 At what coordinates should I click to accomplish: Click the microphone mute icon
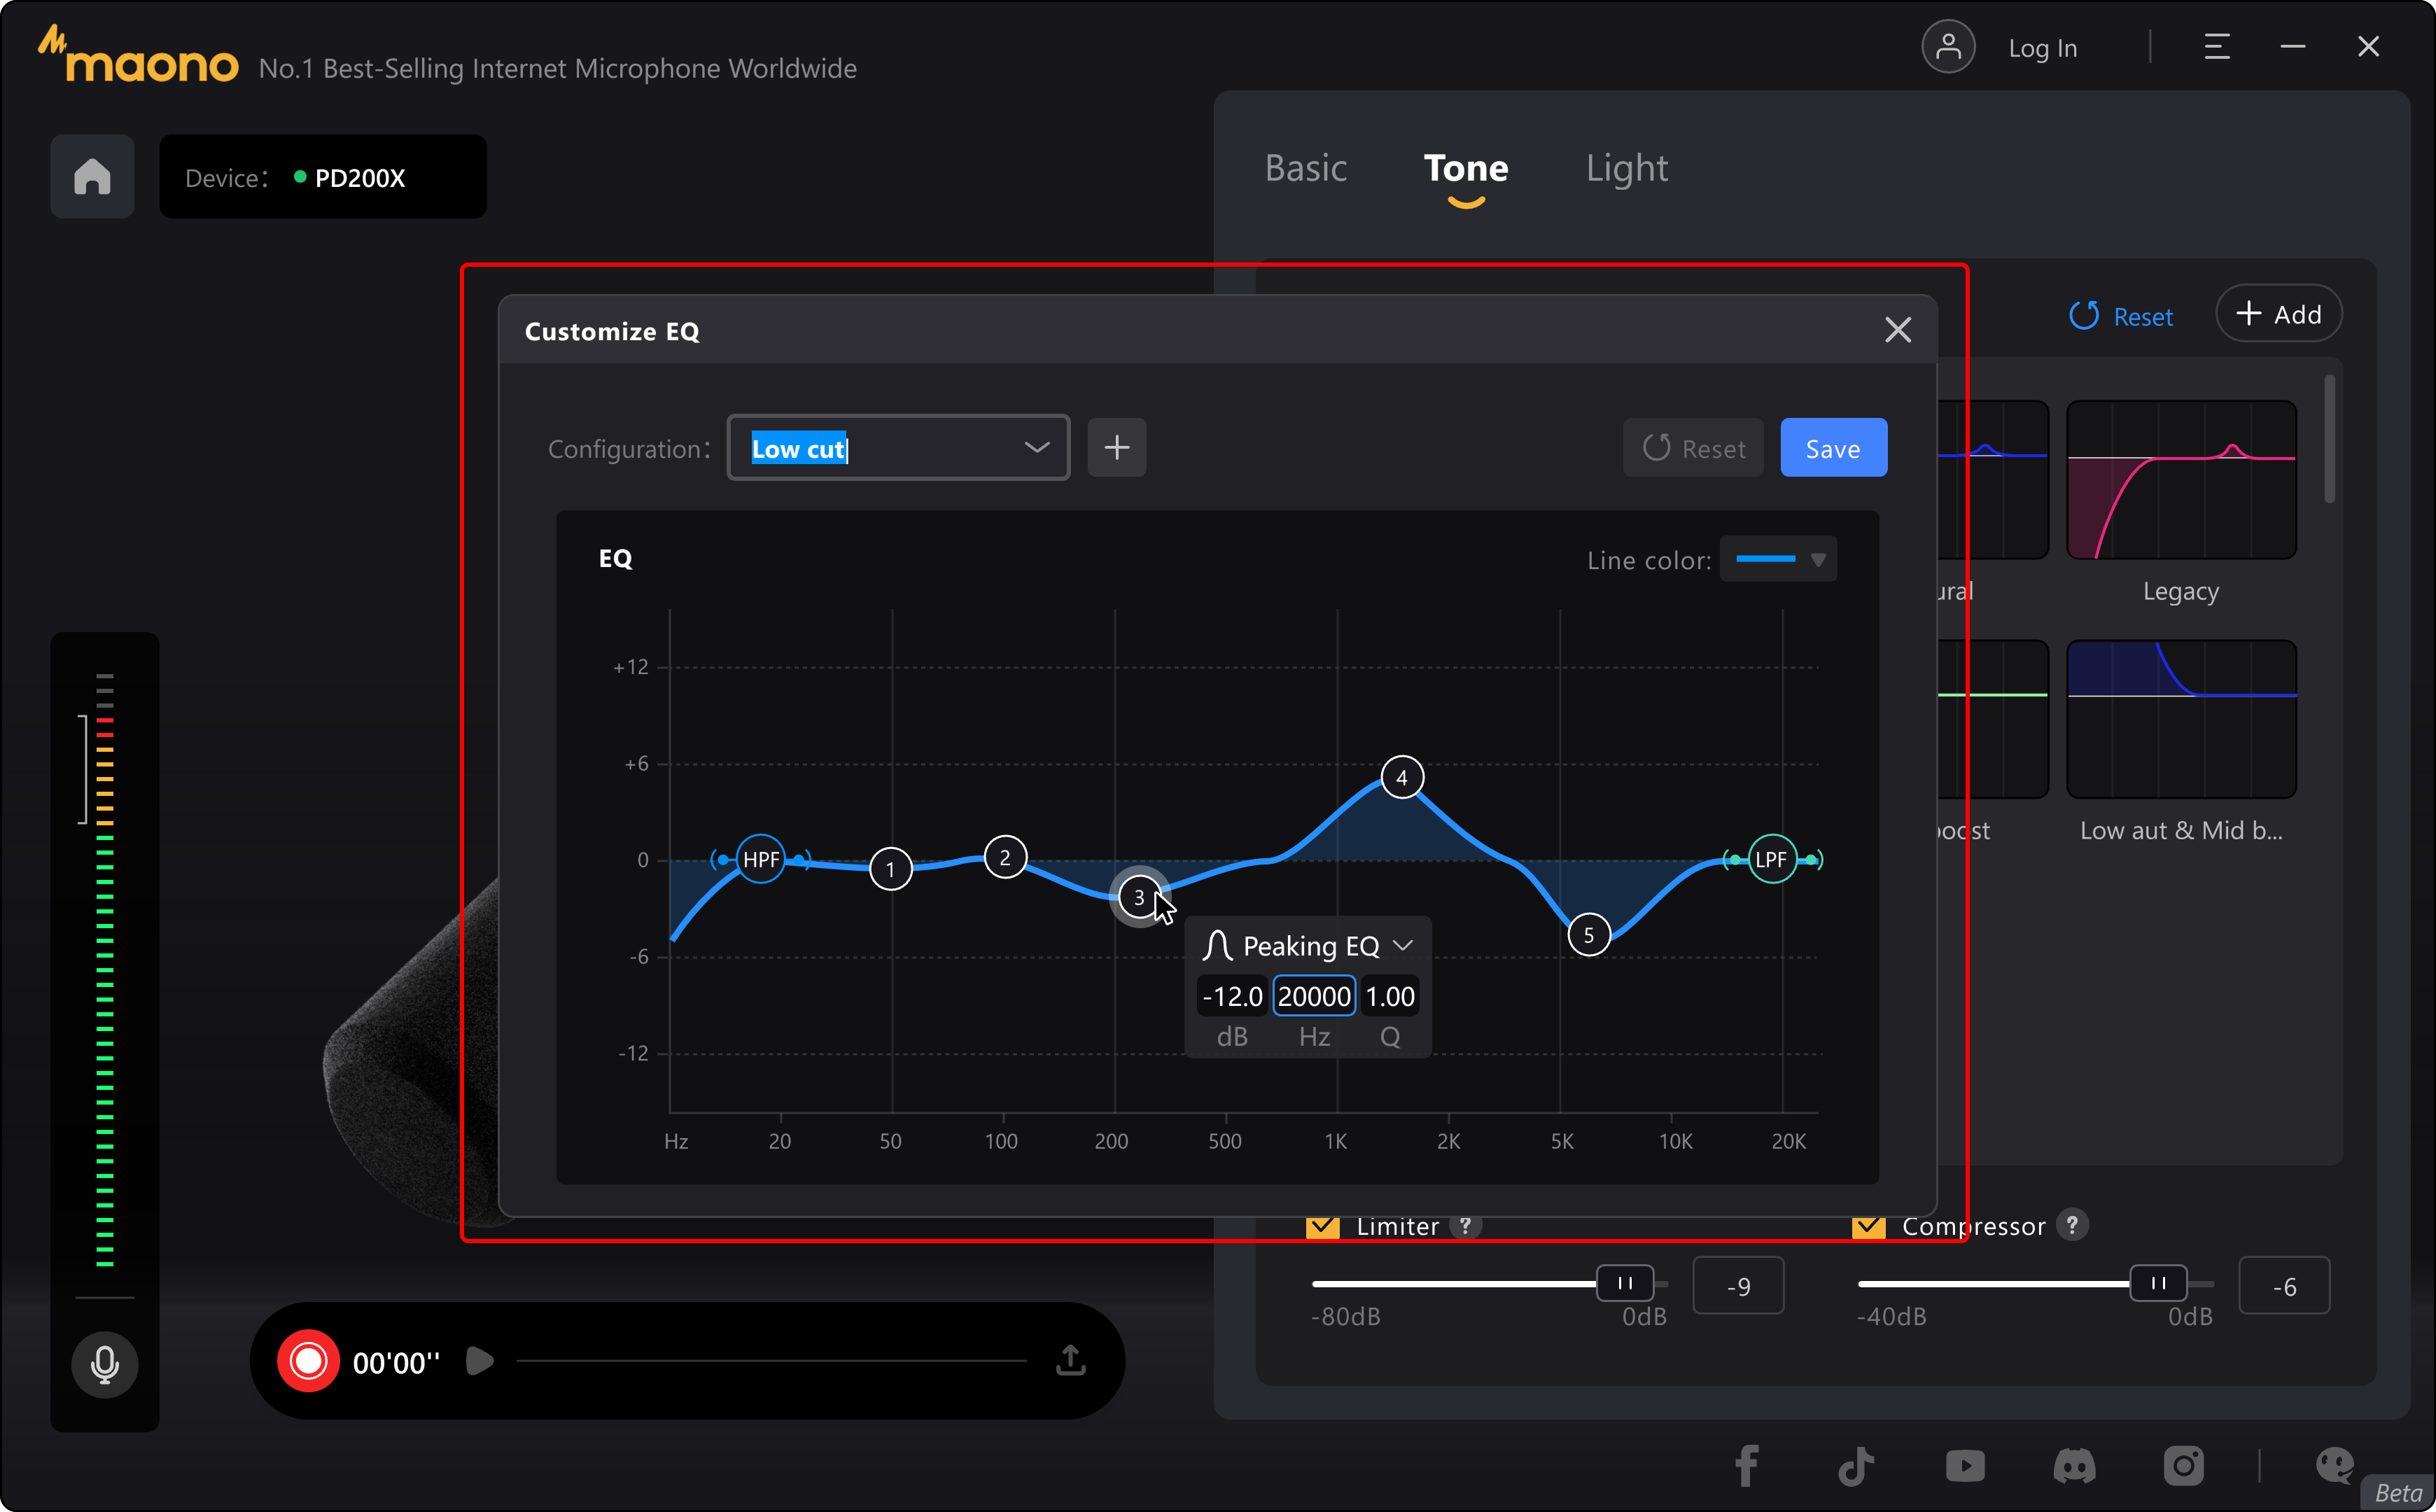[104, 1363]
